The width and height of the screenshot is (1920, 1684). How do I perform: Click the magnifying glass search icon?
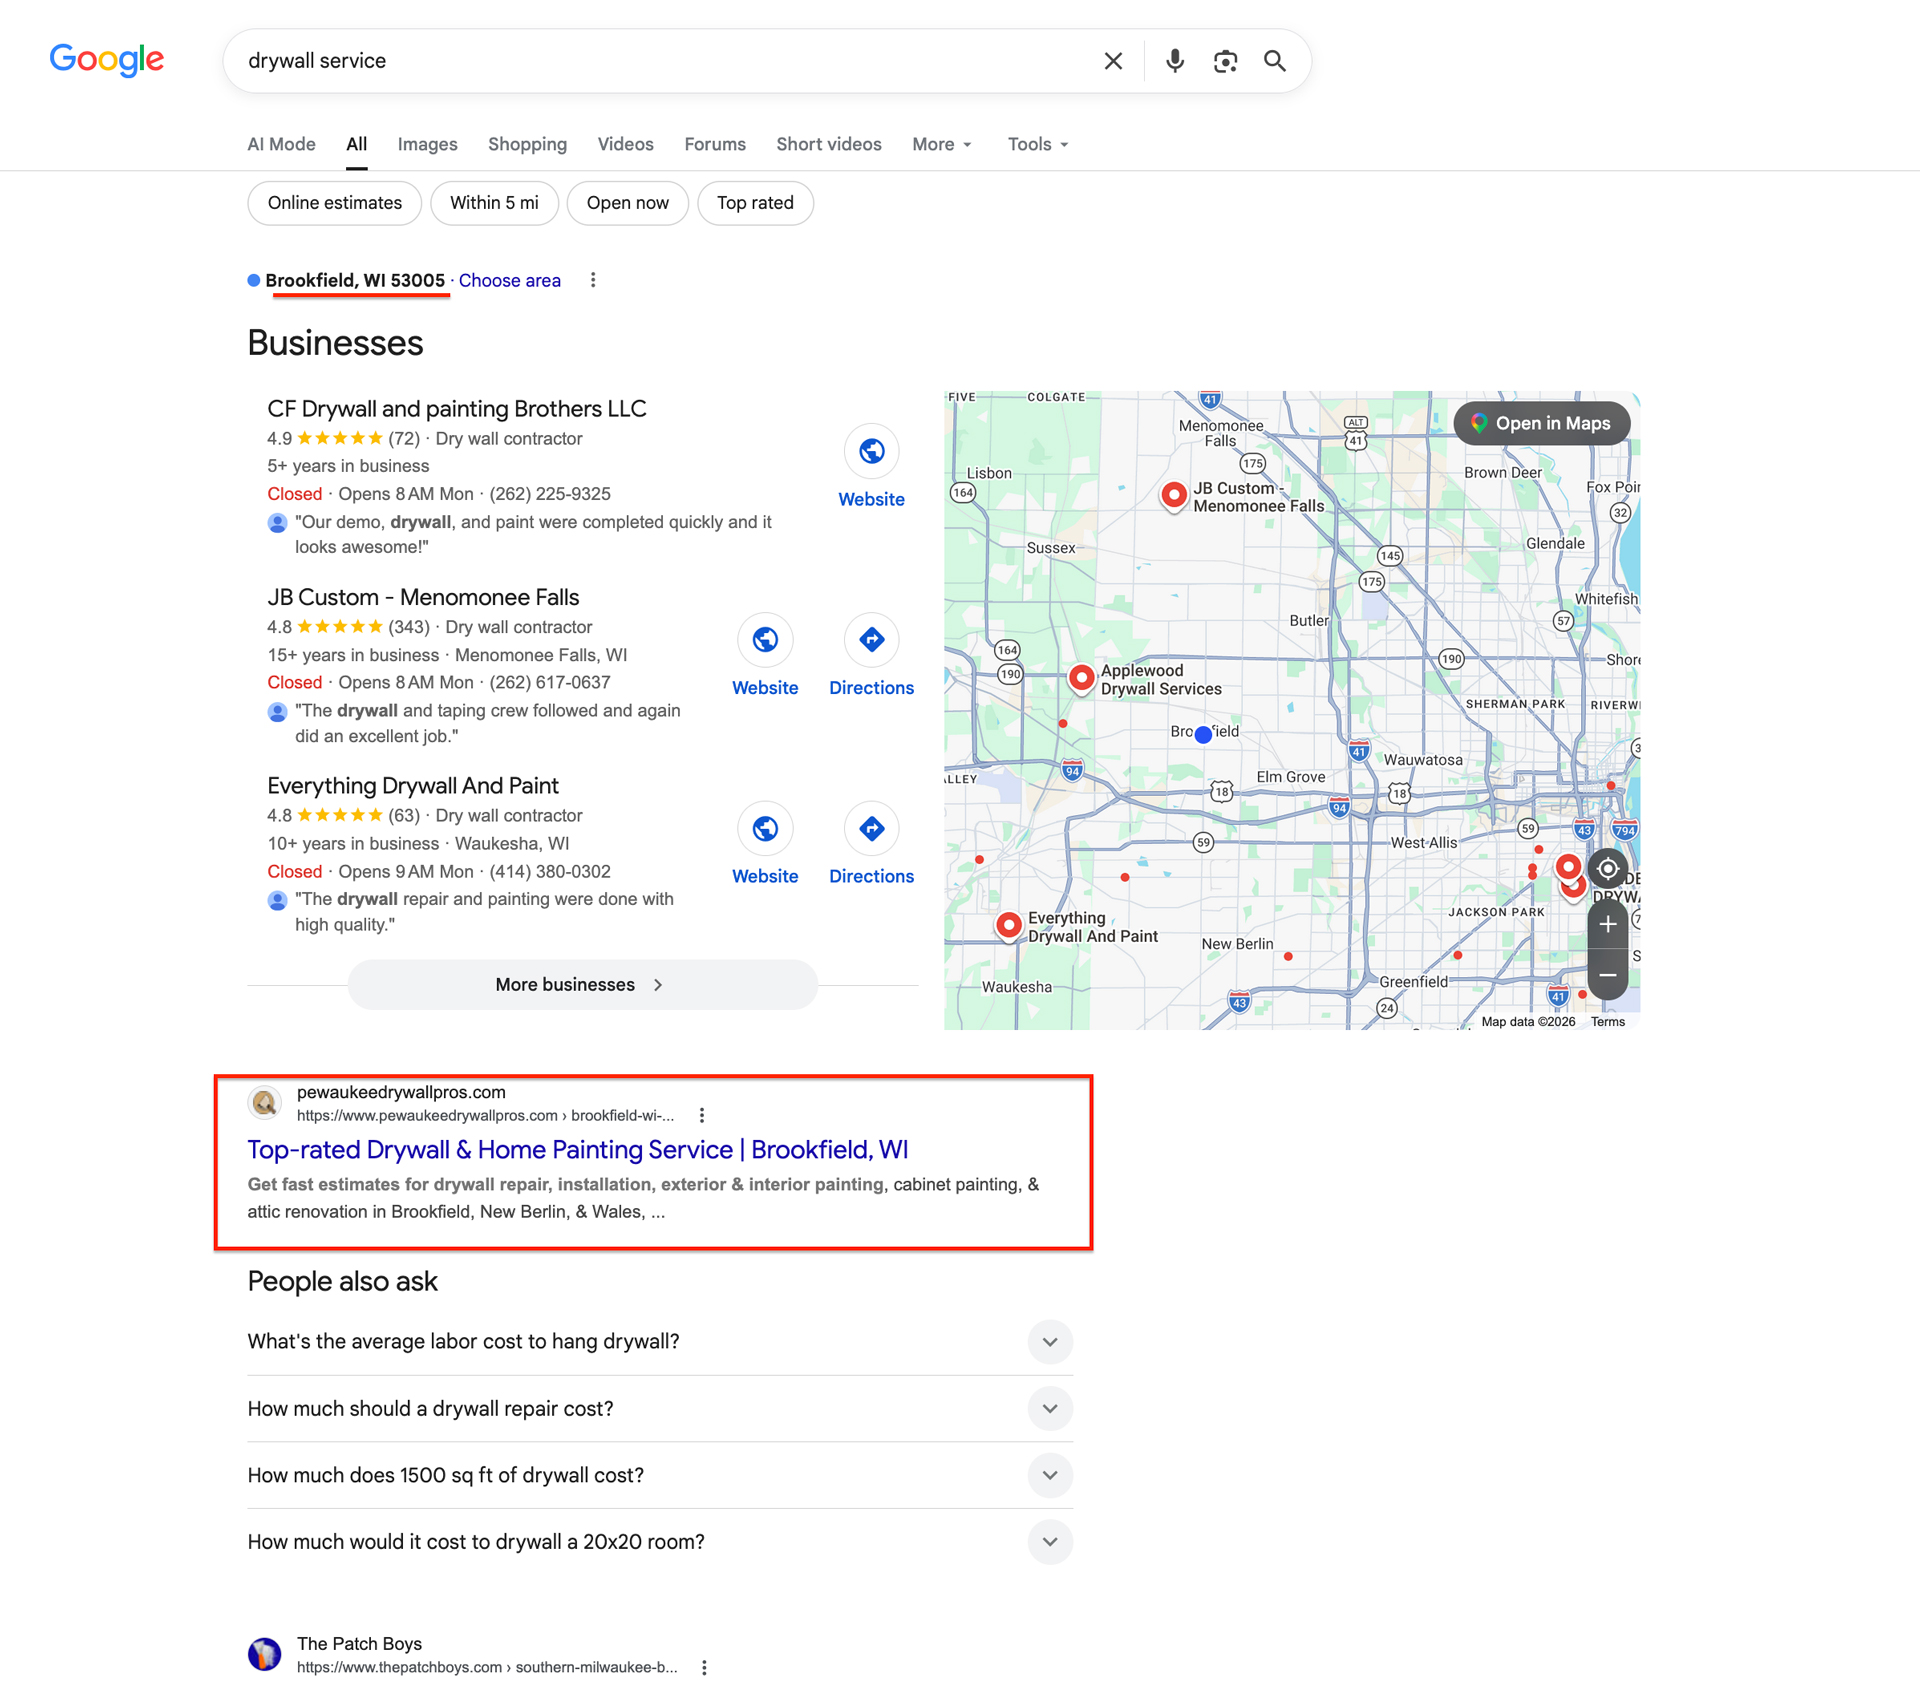coord(1275,61)
